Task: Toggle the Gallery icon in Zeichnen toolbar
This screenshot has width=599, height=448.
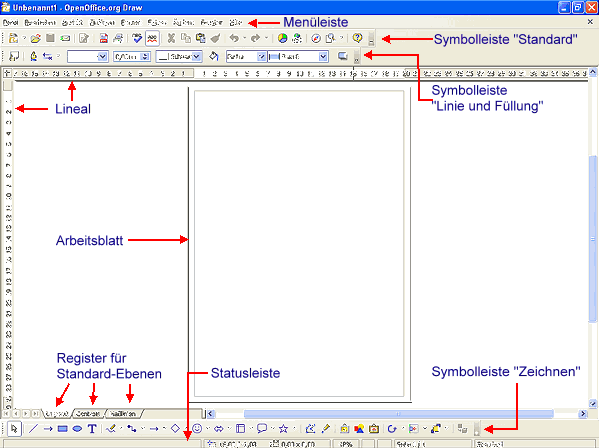Action: [374, 429]
